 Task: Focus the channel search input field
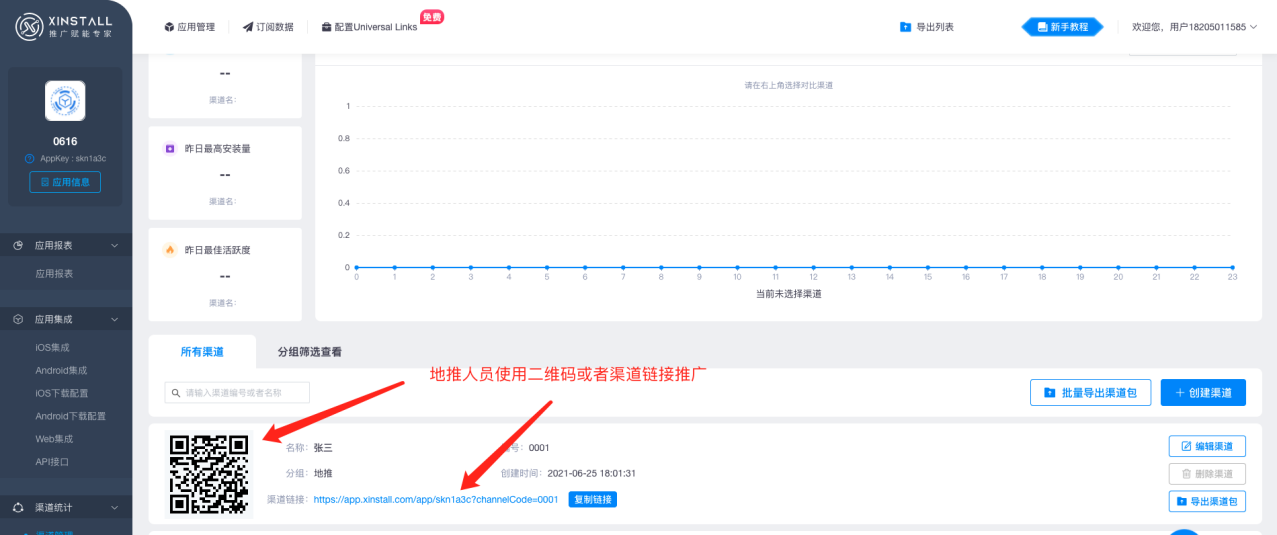(237, 393)
